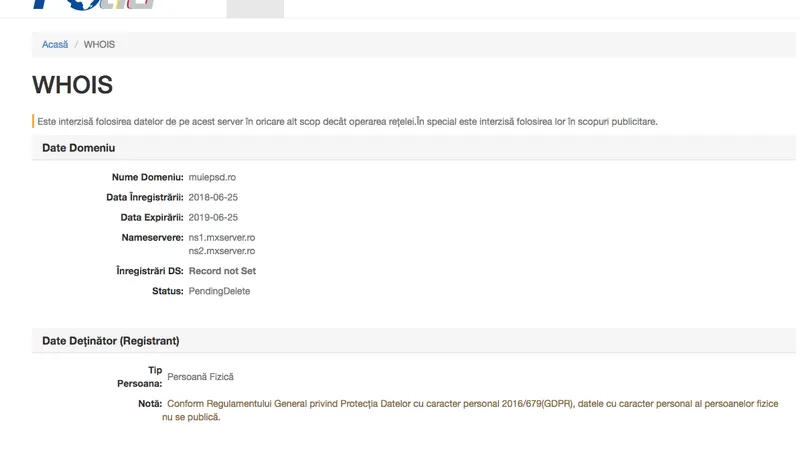Click the large WHOIS page heading
This screenshot has width=800, height=450.
tap(72, 85)
